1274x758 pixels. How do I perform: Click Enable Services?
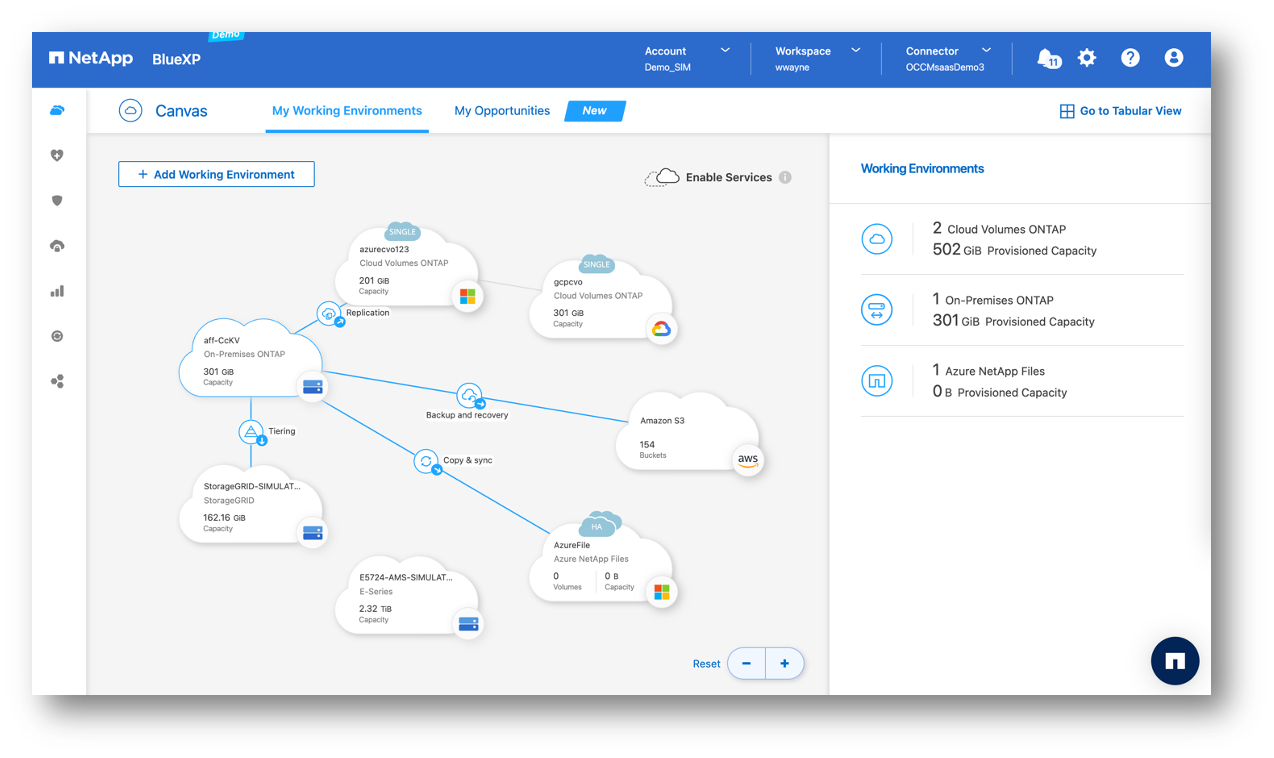[728, 177]
